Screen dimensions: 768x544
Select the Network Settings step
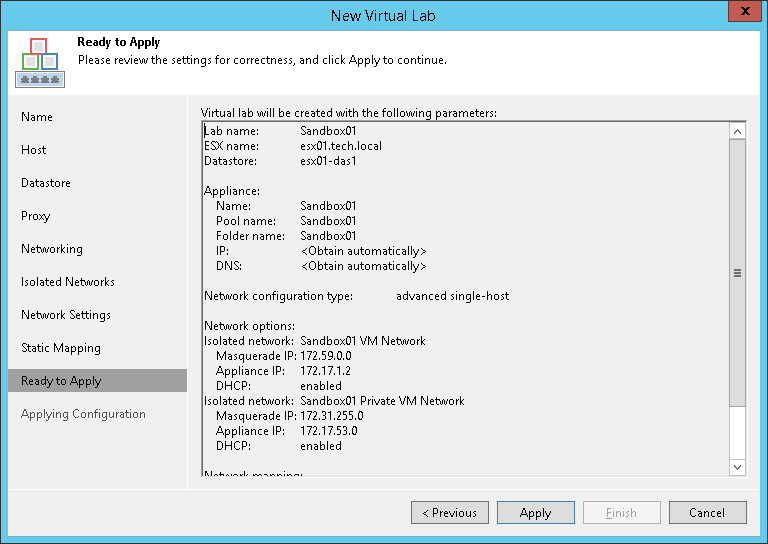[x=66, y=315]
